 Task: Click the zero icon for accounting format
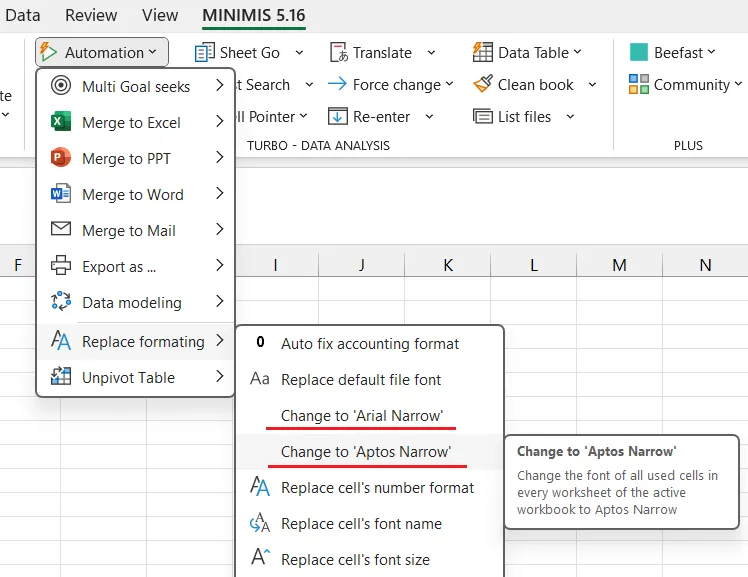click(x=260, y=342)
